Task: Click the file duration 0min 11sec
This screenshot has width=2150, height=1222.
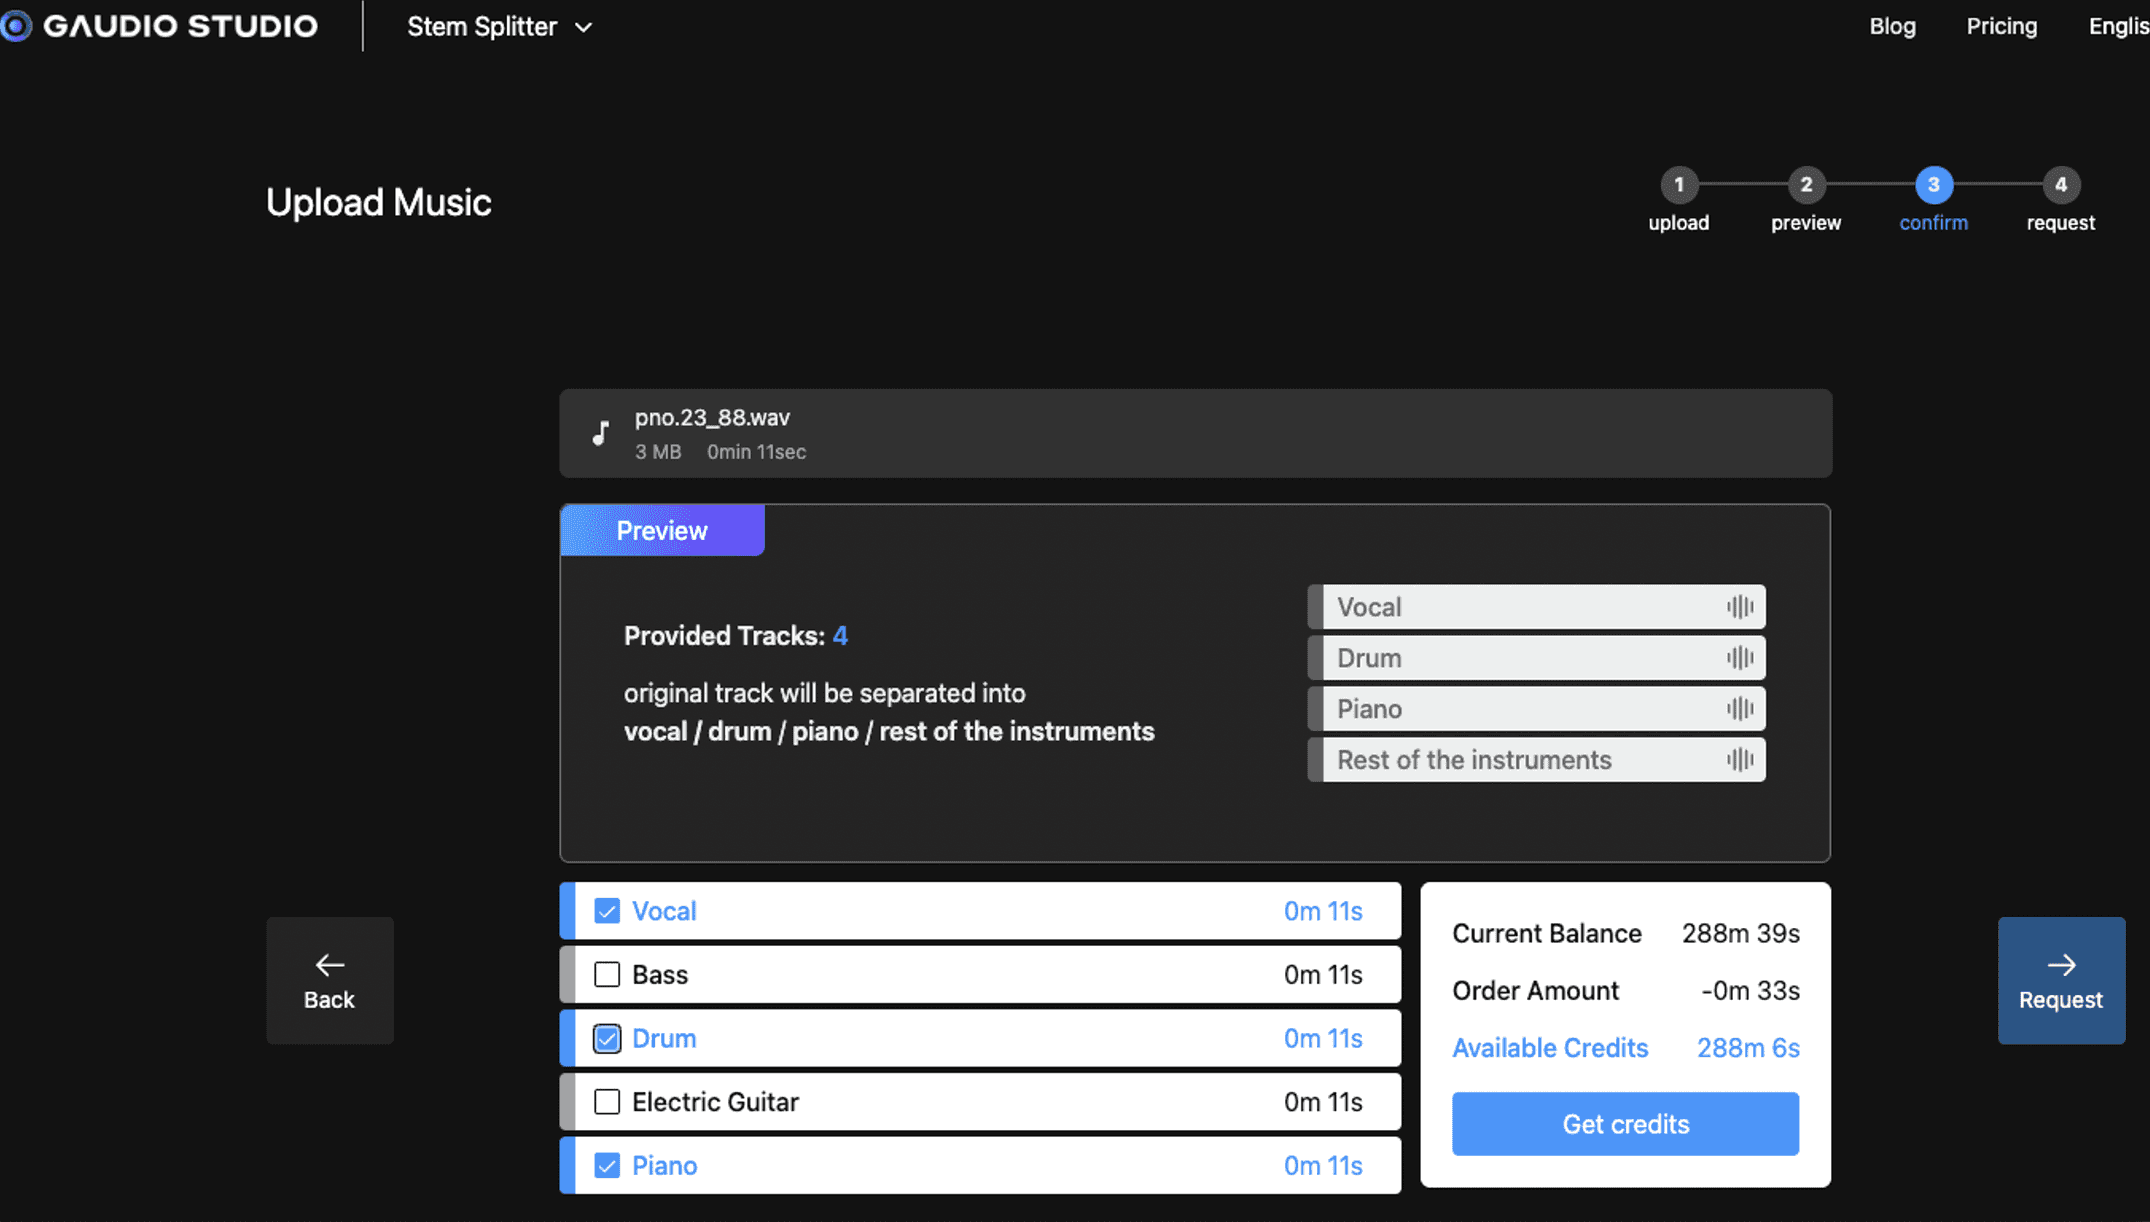Action: 756,452
